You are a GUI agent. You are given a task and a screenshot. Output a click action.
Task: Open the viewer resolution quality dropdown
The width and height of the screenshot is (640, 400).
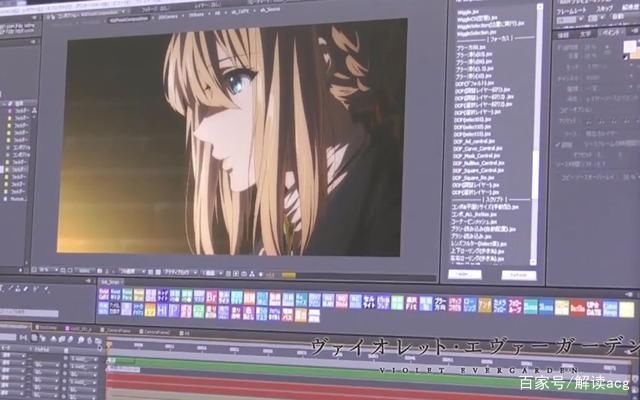132,271
